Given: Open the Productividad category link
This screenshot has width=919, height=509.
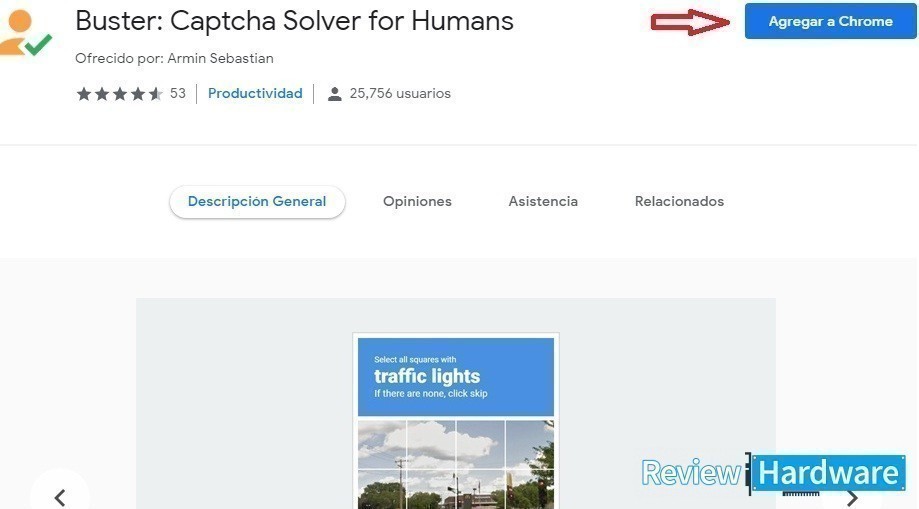Looking at the screenshot, I should (255, 93).
